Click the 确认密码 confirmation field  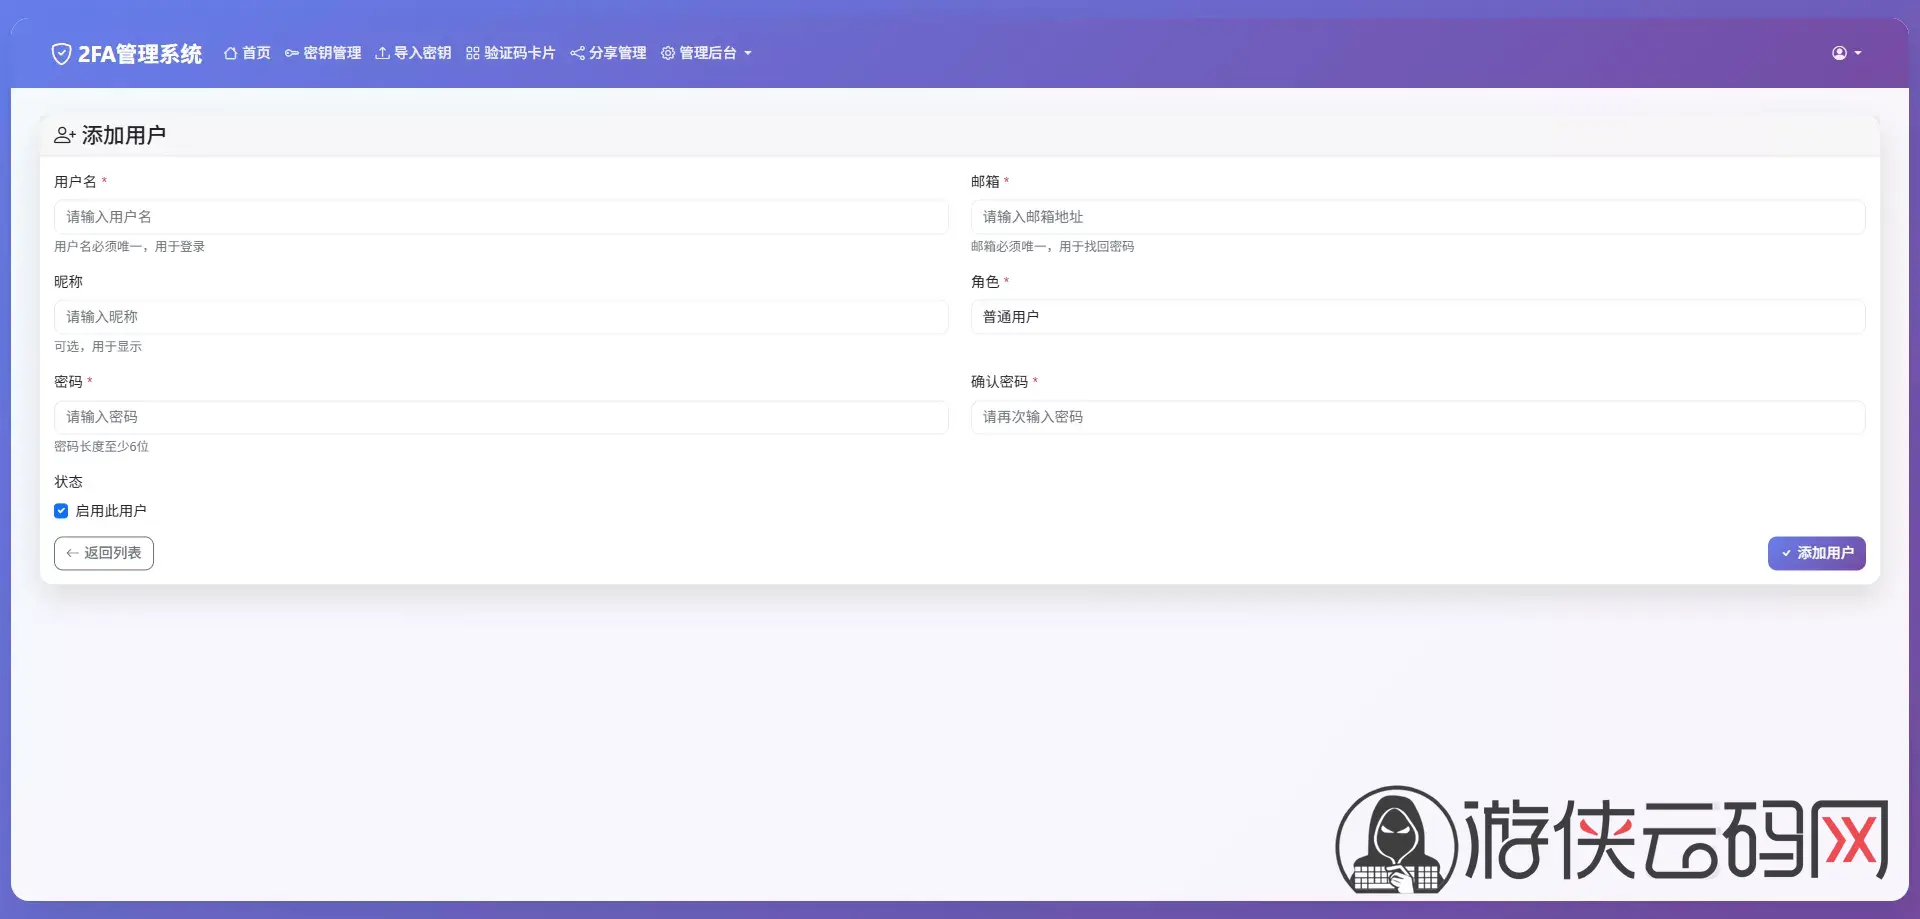pos(1417,417)
